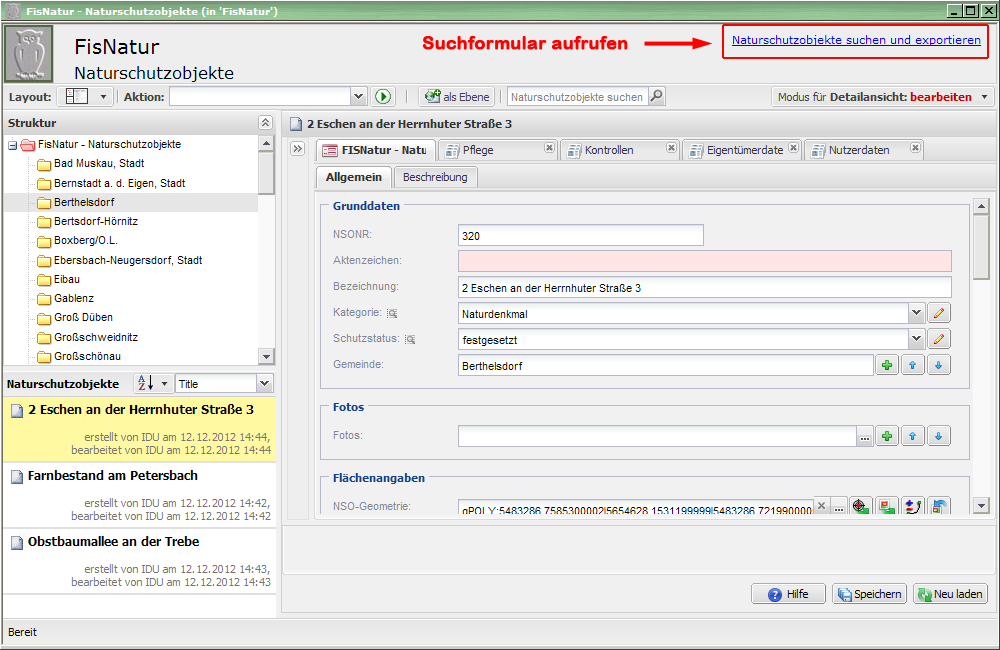
Task: Collapse the Struktur panel
Action: (x=265, y=122)
